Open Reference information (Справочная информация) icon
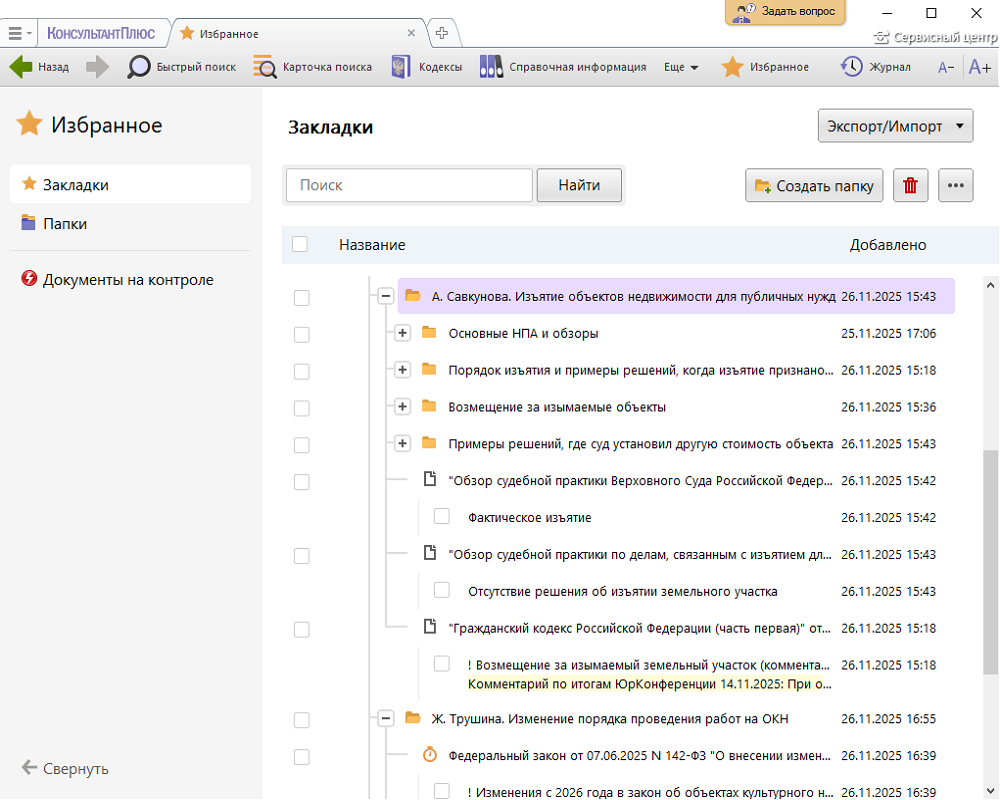The image size is (1000, 800). click(491, 67)
